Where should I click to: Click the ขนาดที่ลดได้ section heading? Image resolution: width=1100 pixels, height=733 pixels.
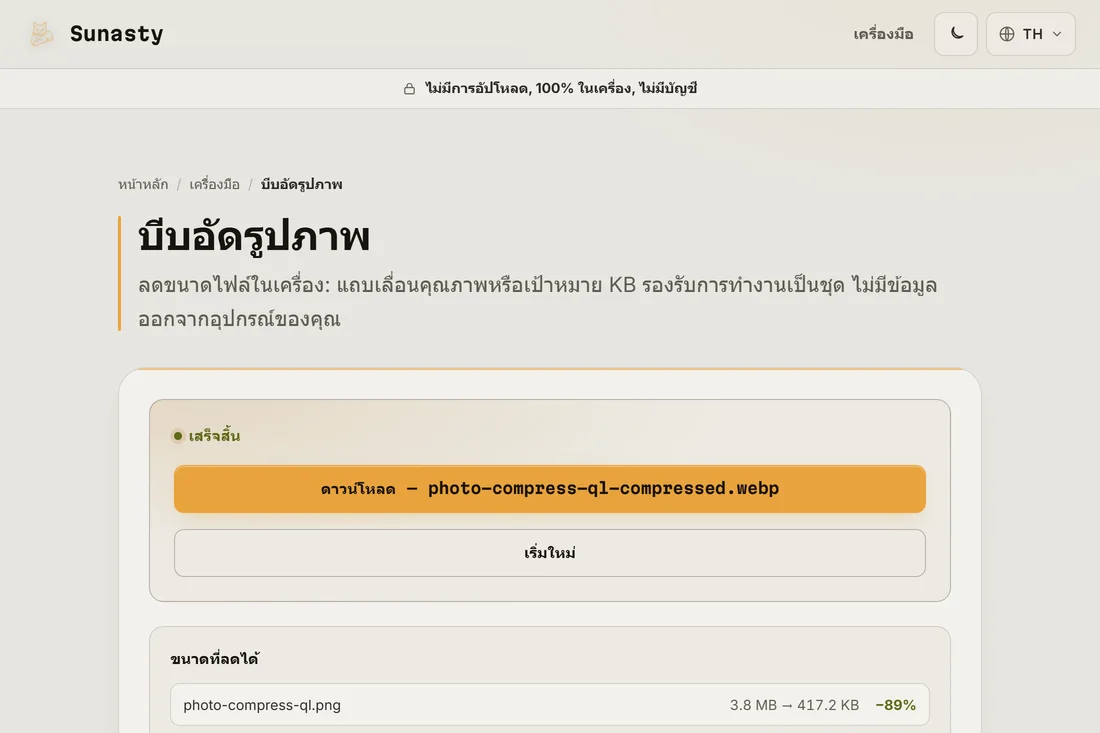pos(215,659)
